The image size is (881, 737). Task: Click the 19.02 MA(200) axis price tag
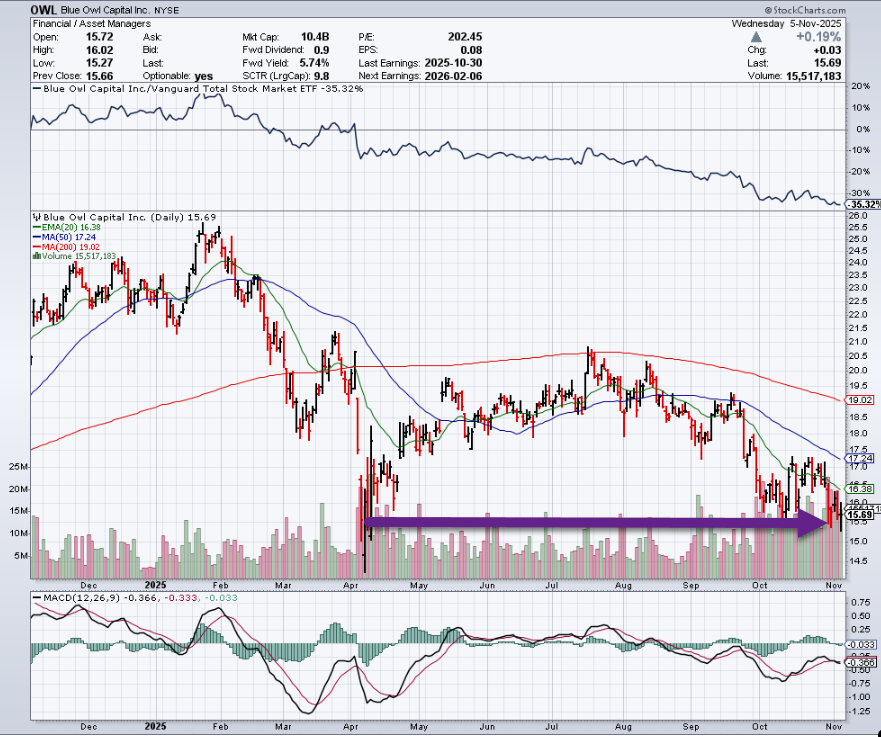[x=862, y=400]
